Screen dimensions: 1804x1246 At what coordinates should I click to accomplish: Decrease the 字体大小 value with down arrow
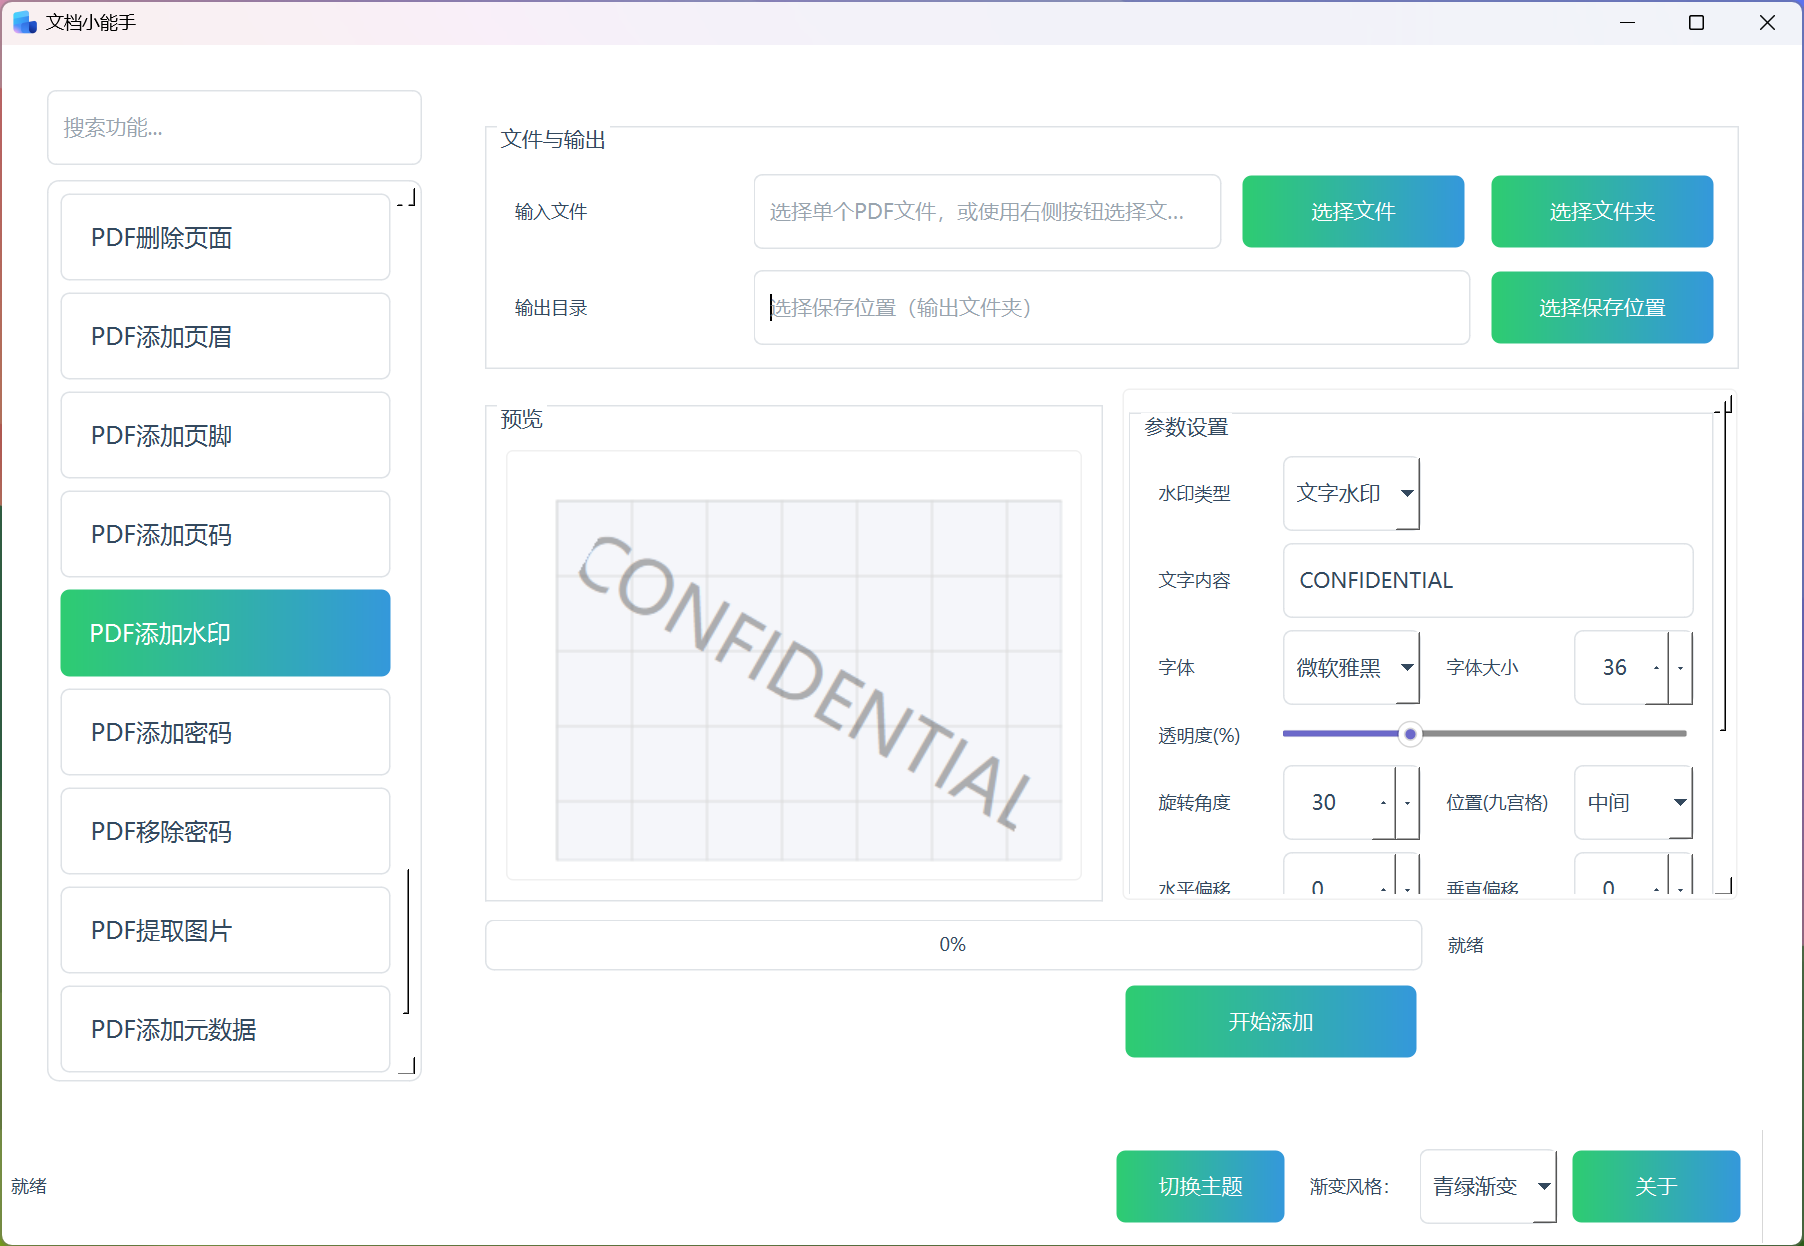coord(1681,668)
